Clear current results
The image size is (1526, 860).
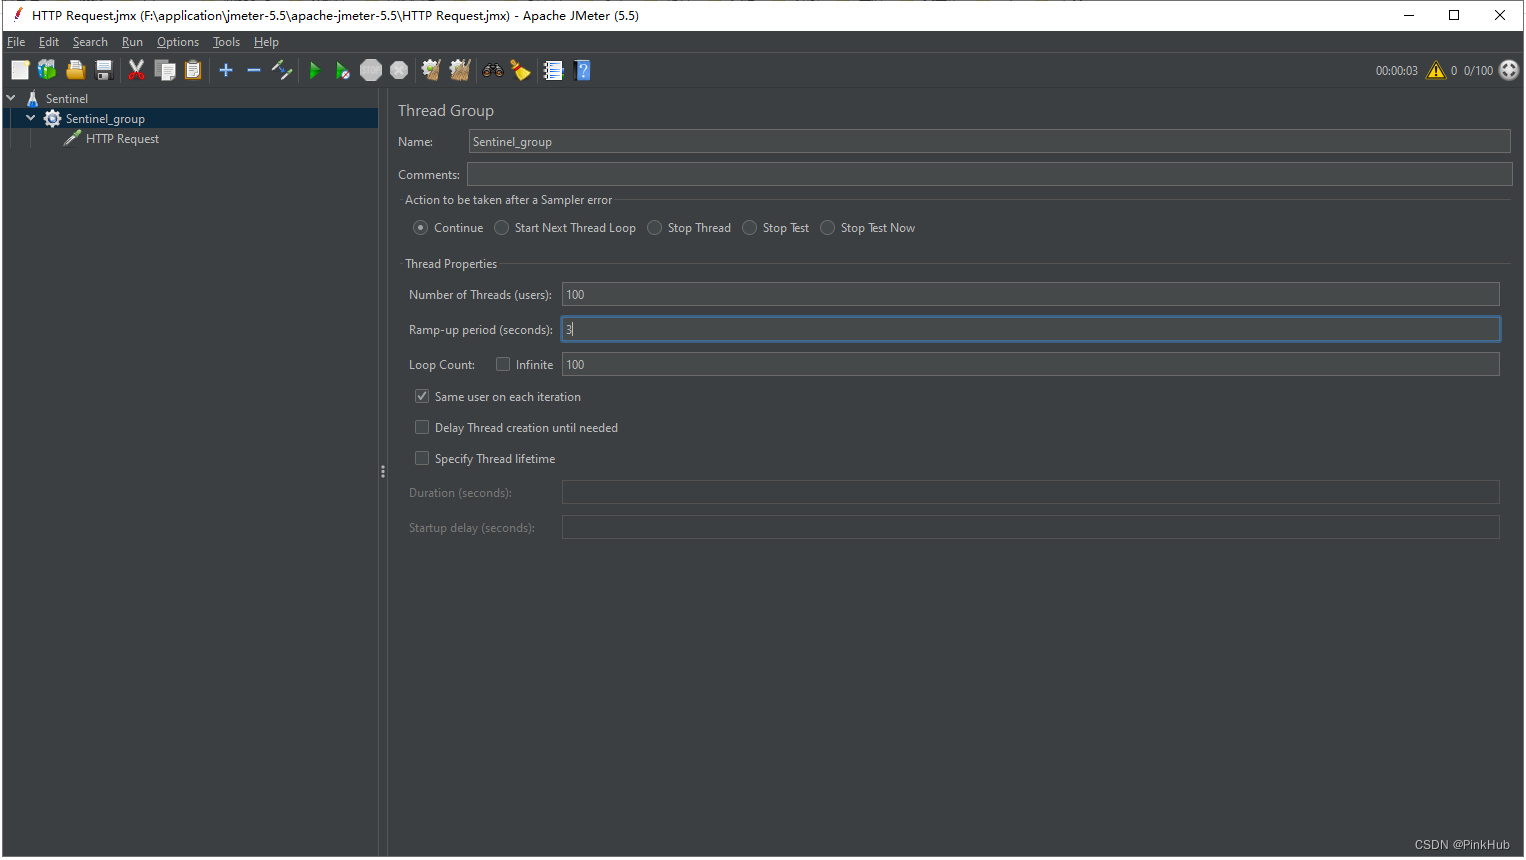pyautogui.click(x=431, y=70)
